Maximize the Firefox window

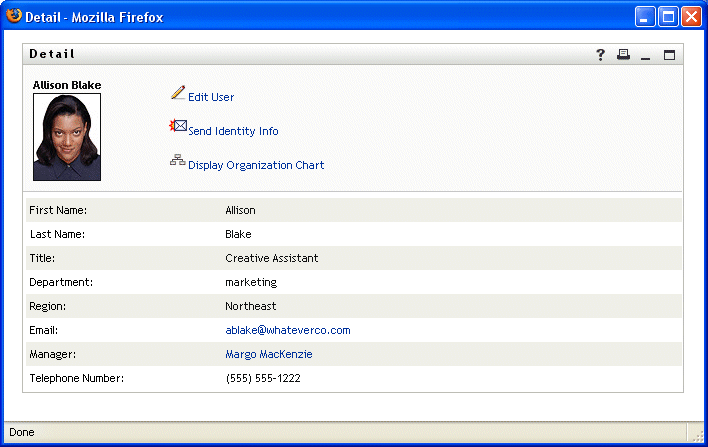pos(667,16)
